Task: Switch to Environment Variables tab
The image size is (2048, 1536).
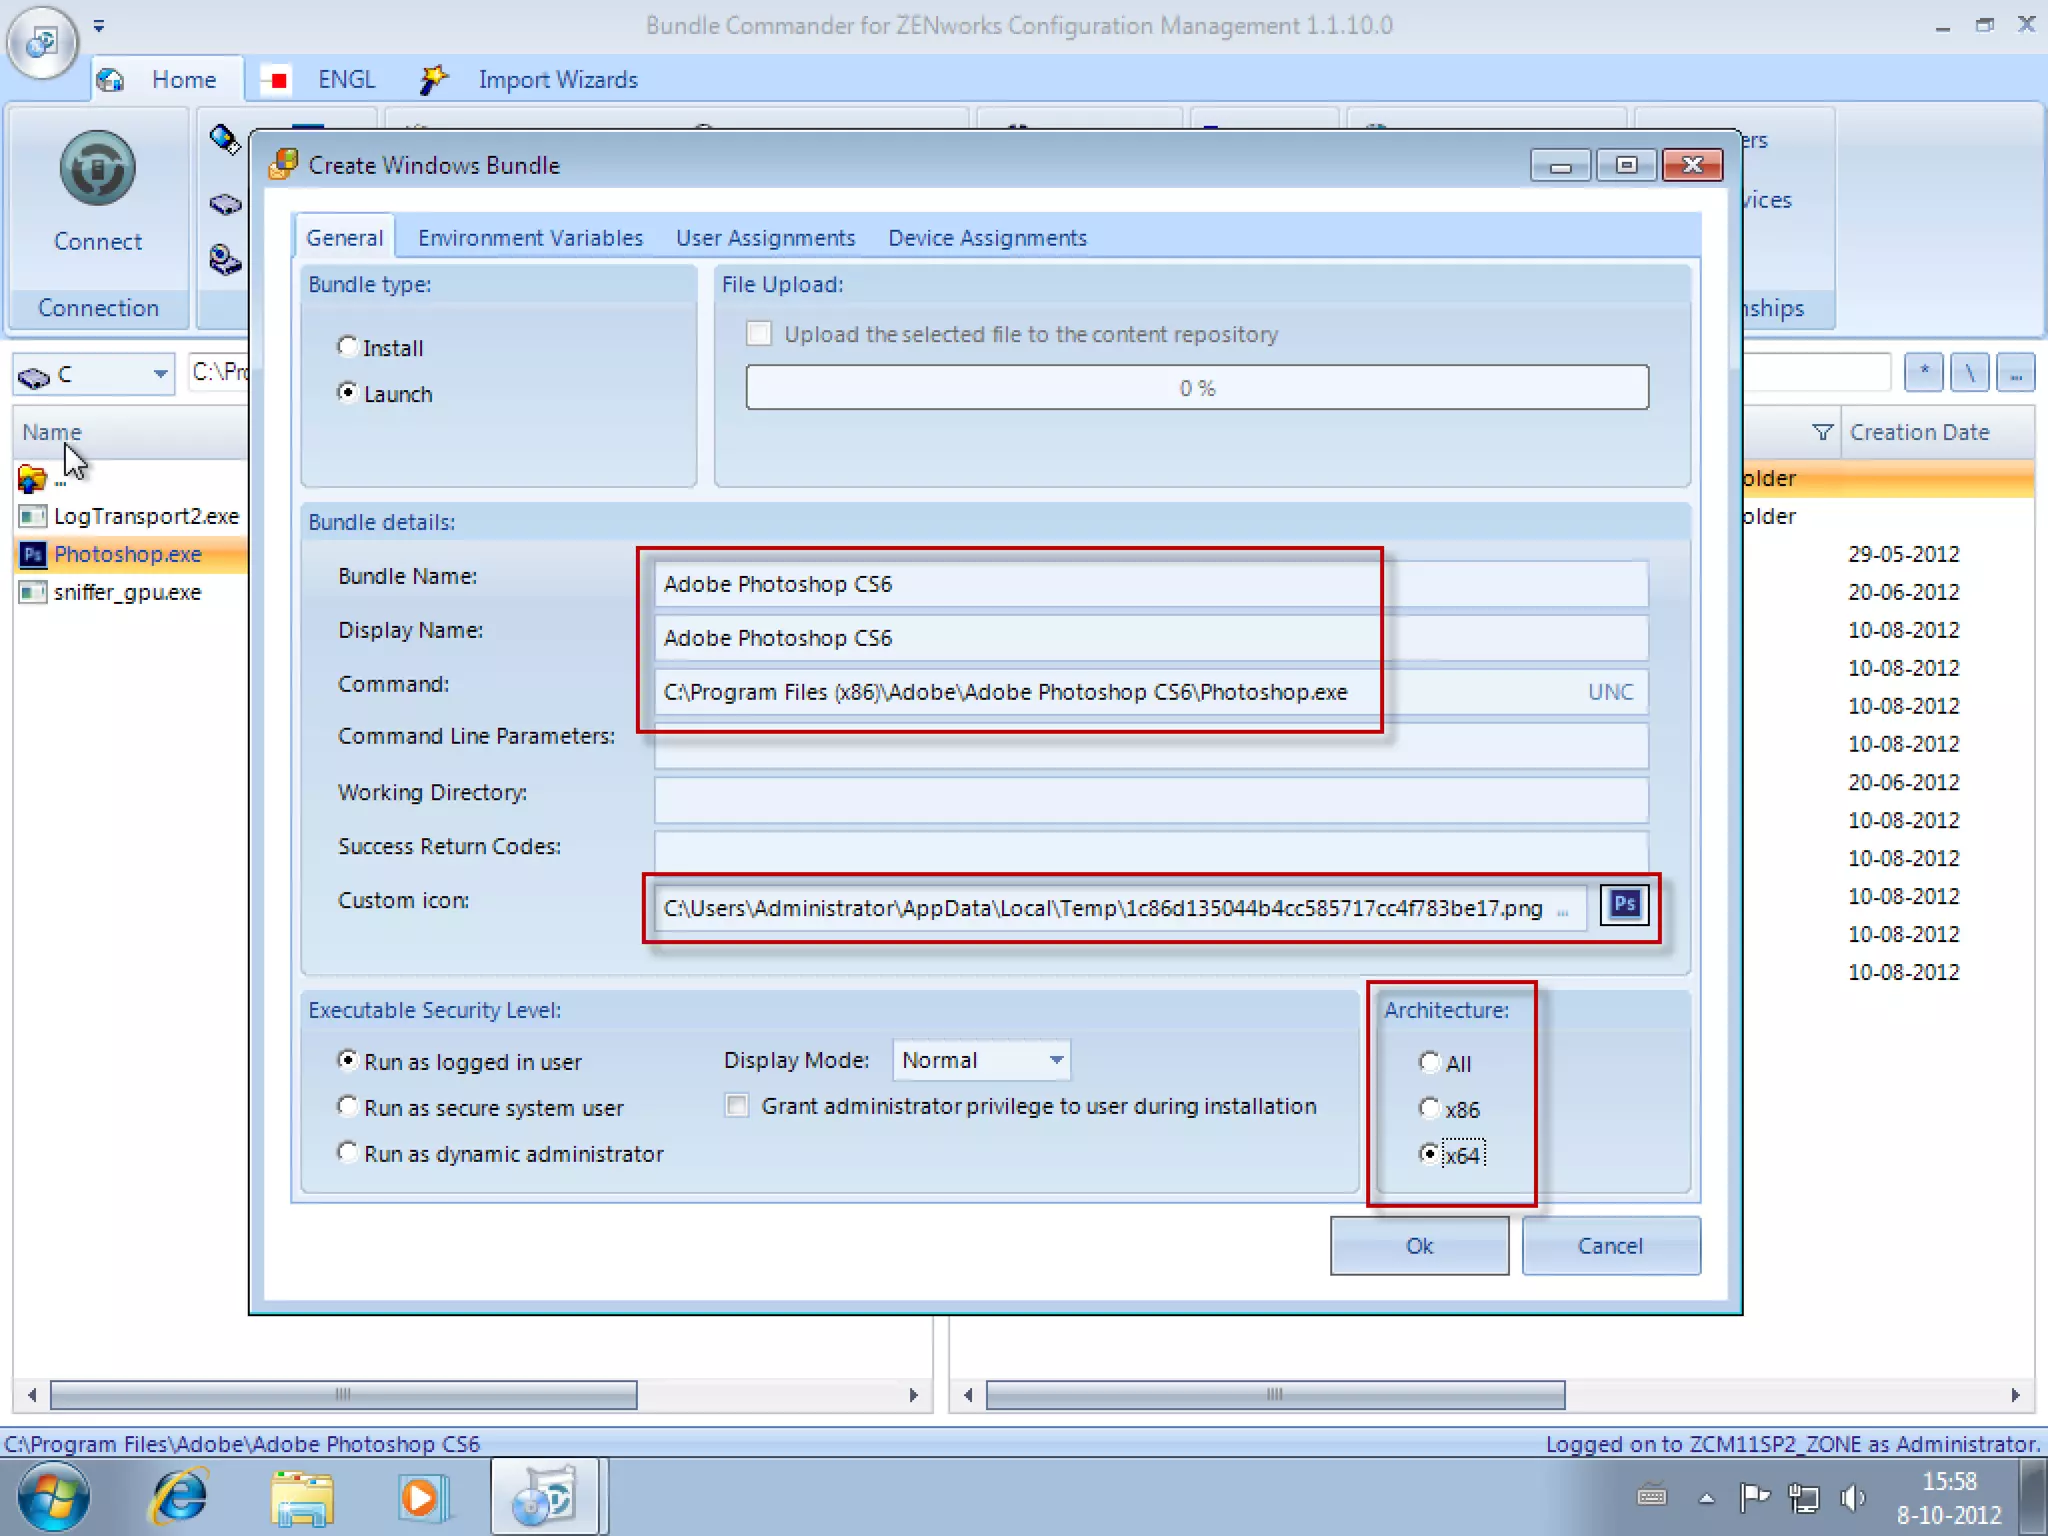Action: coord(530,238)
